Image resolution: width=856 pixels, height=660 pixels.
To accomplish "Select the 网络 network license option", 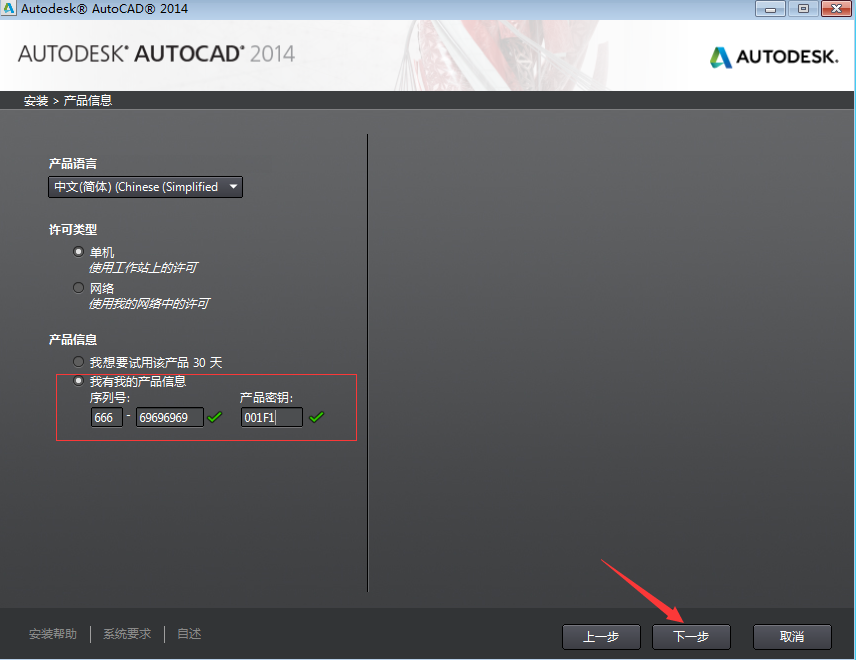I will [79, 288].
